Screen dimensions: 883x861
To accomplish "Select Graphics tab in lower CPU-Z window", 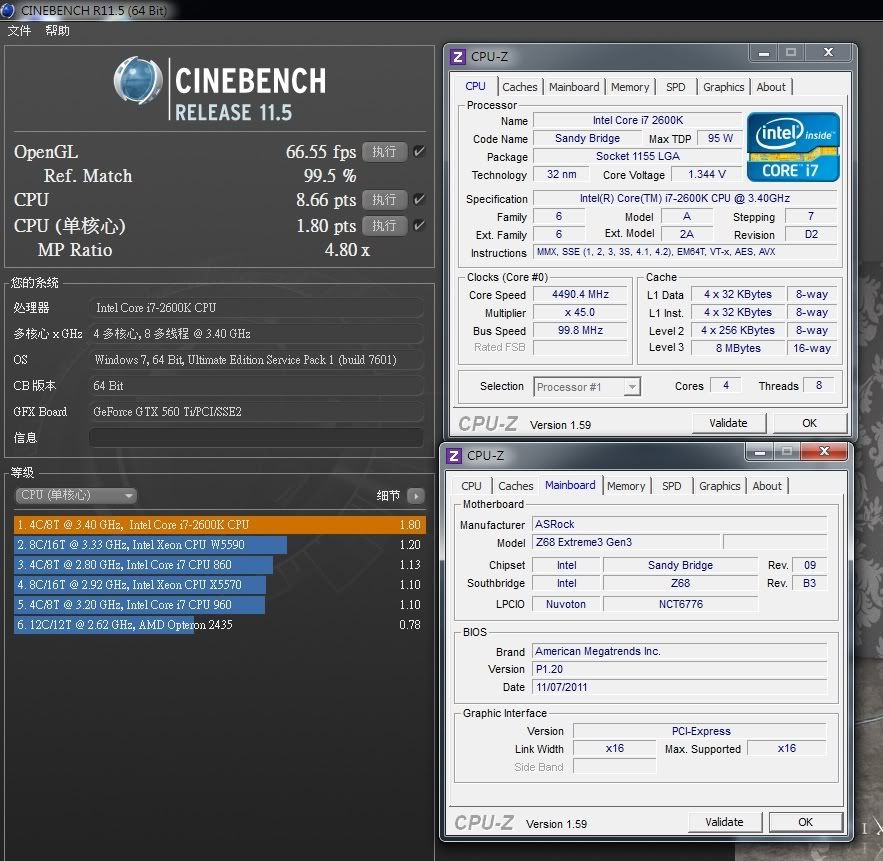I will [x=719, y=486].
